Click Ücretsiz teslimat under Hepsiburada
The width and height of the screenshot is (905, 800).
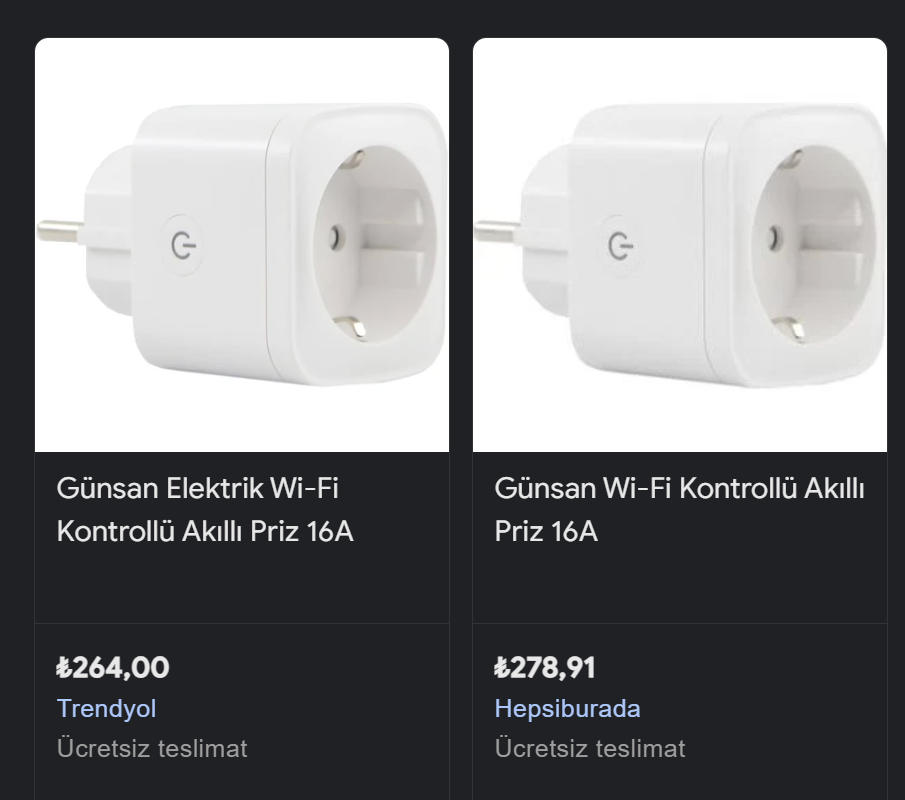pyautogui.click(x=590, y=748)
